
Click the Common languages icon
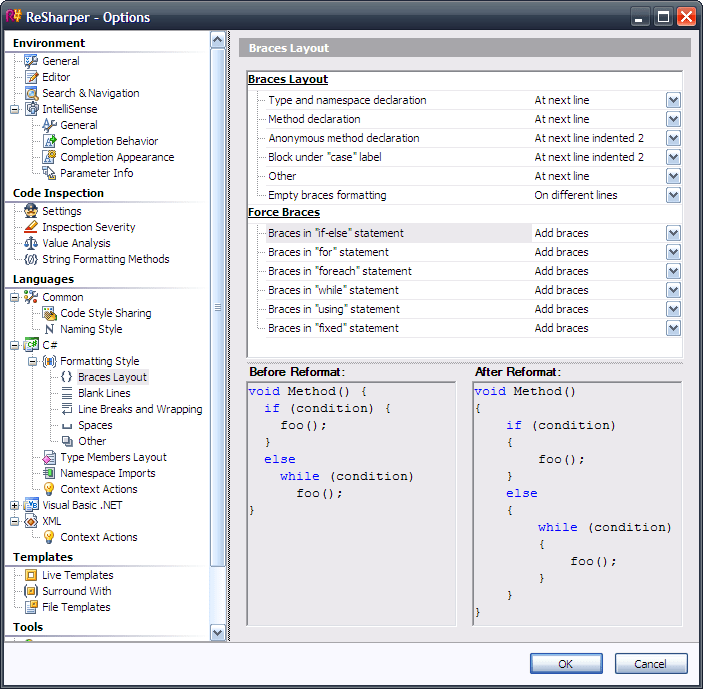tap(31, 297)
